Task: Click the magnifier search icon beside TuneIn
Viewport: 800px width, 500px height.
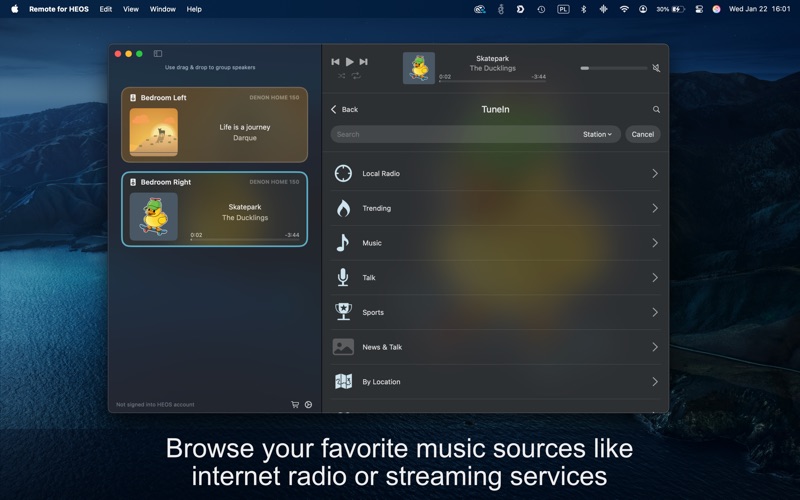Action: click(656, 109)
